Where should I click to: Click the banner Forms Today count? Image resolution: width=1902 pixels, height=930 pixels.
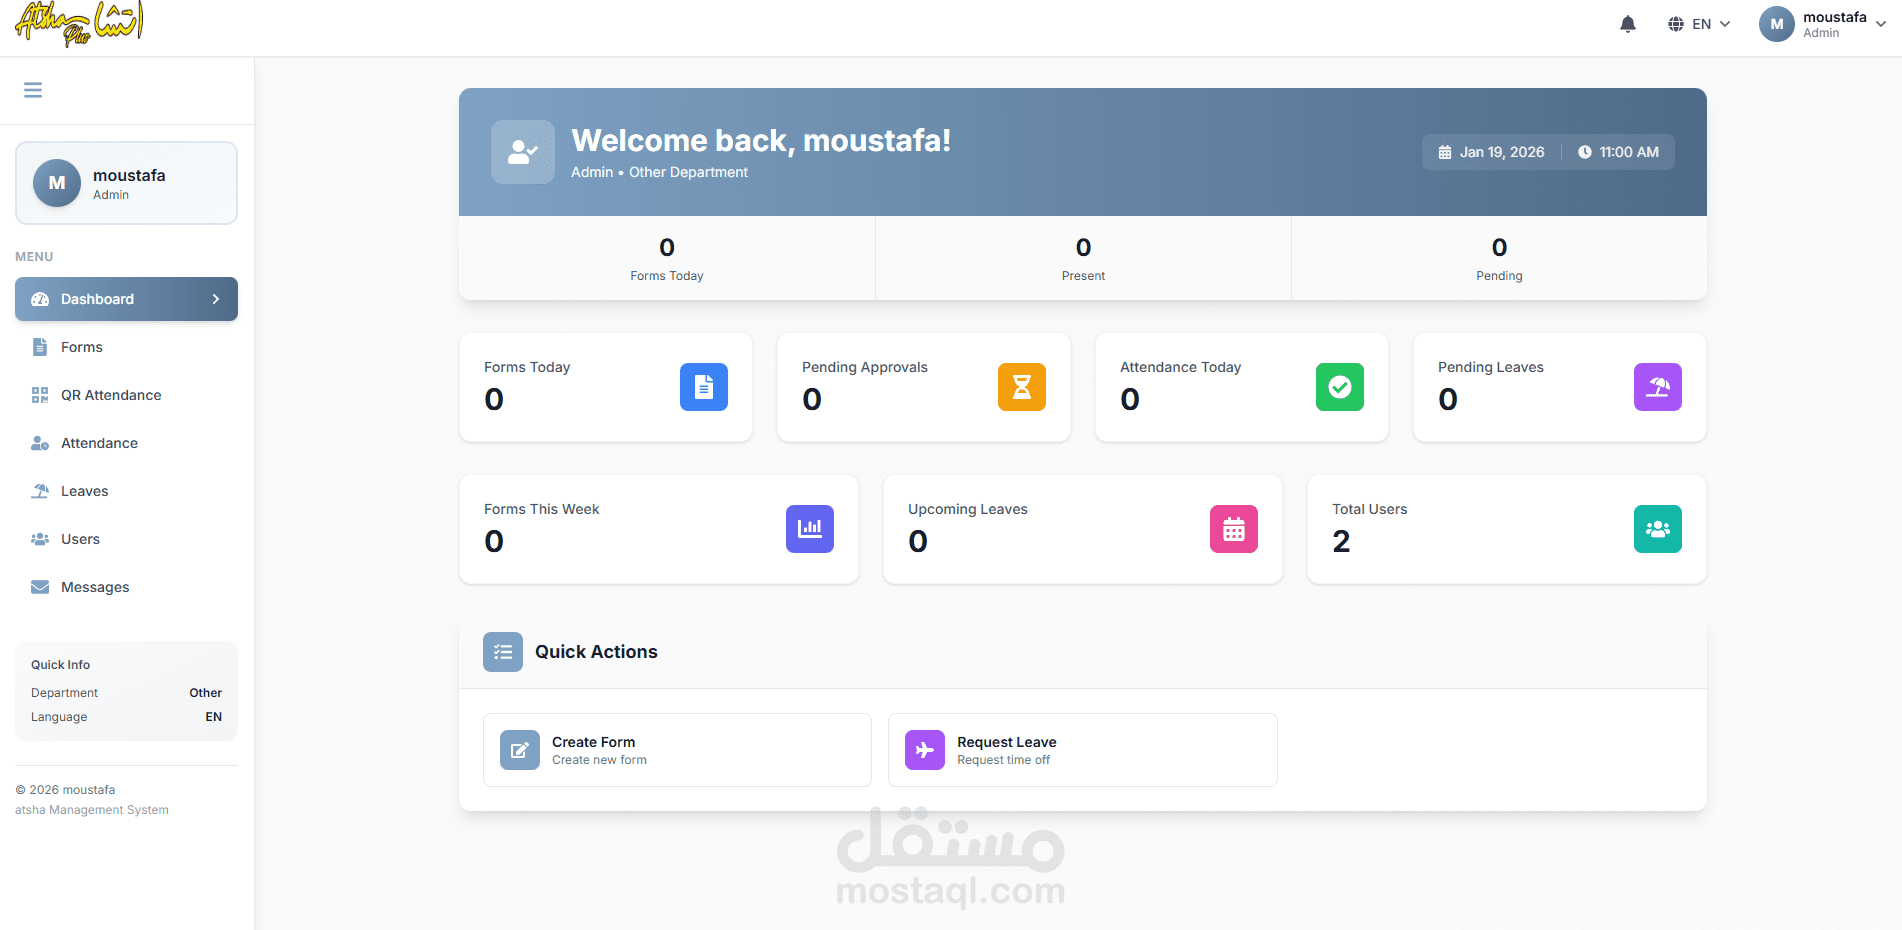667,247
